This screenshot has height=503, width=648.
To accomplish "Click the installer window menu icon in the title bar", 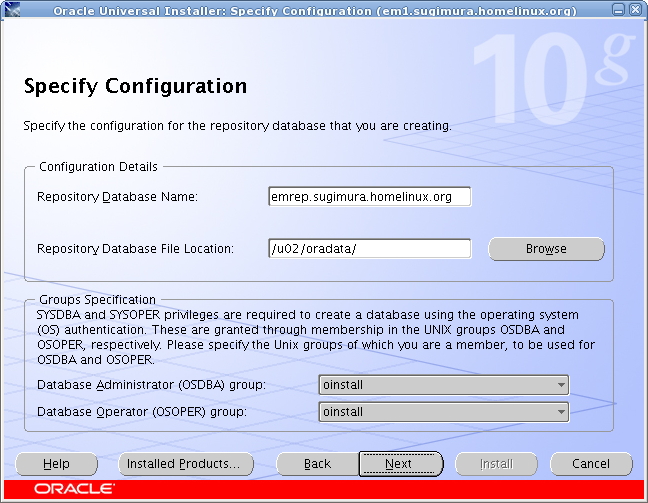I will point(12,9).
